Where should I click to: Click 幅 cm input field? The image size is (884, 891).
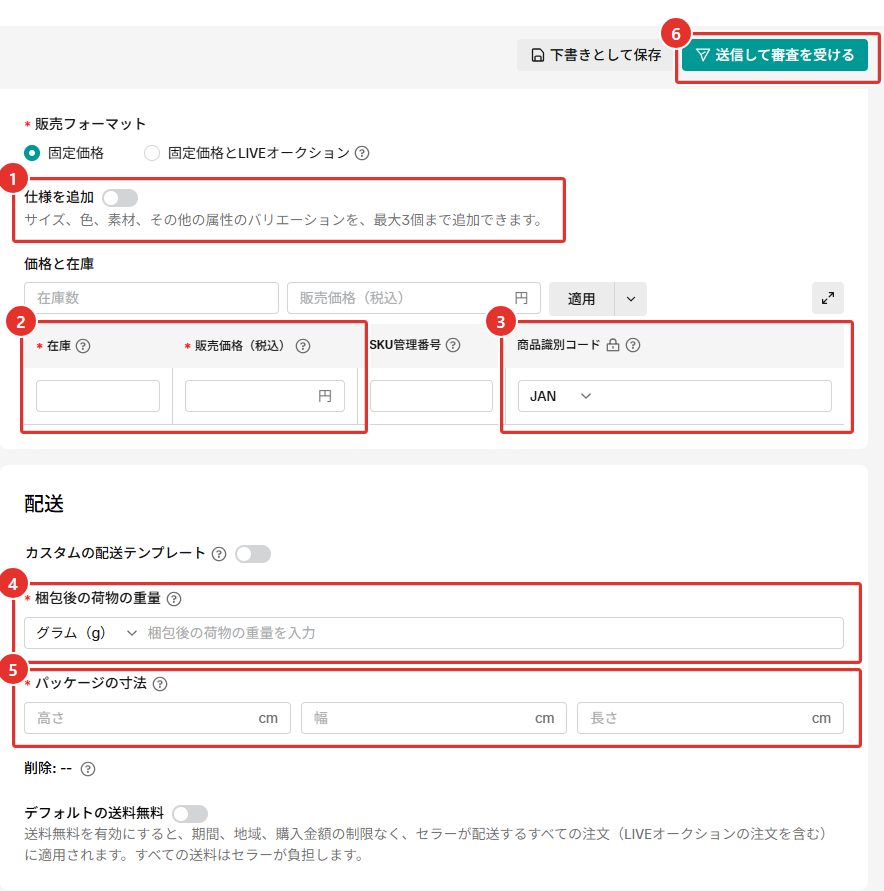click(434, 718)
